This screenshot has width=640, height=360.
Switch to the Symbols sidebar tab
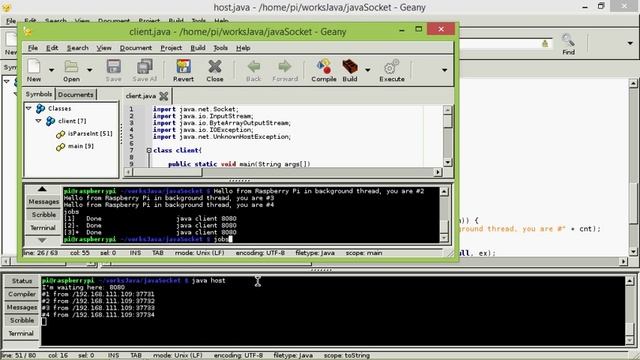[x=39, y=94]
